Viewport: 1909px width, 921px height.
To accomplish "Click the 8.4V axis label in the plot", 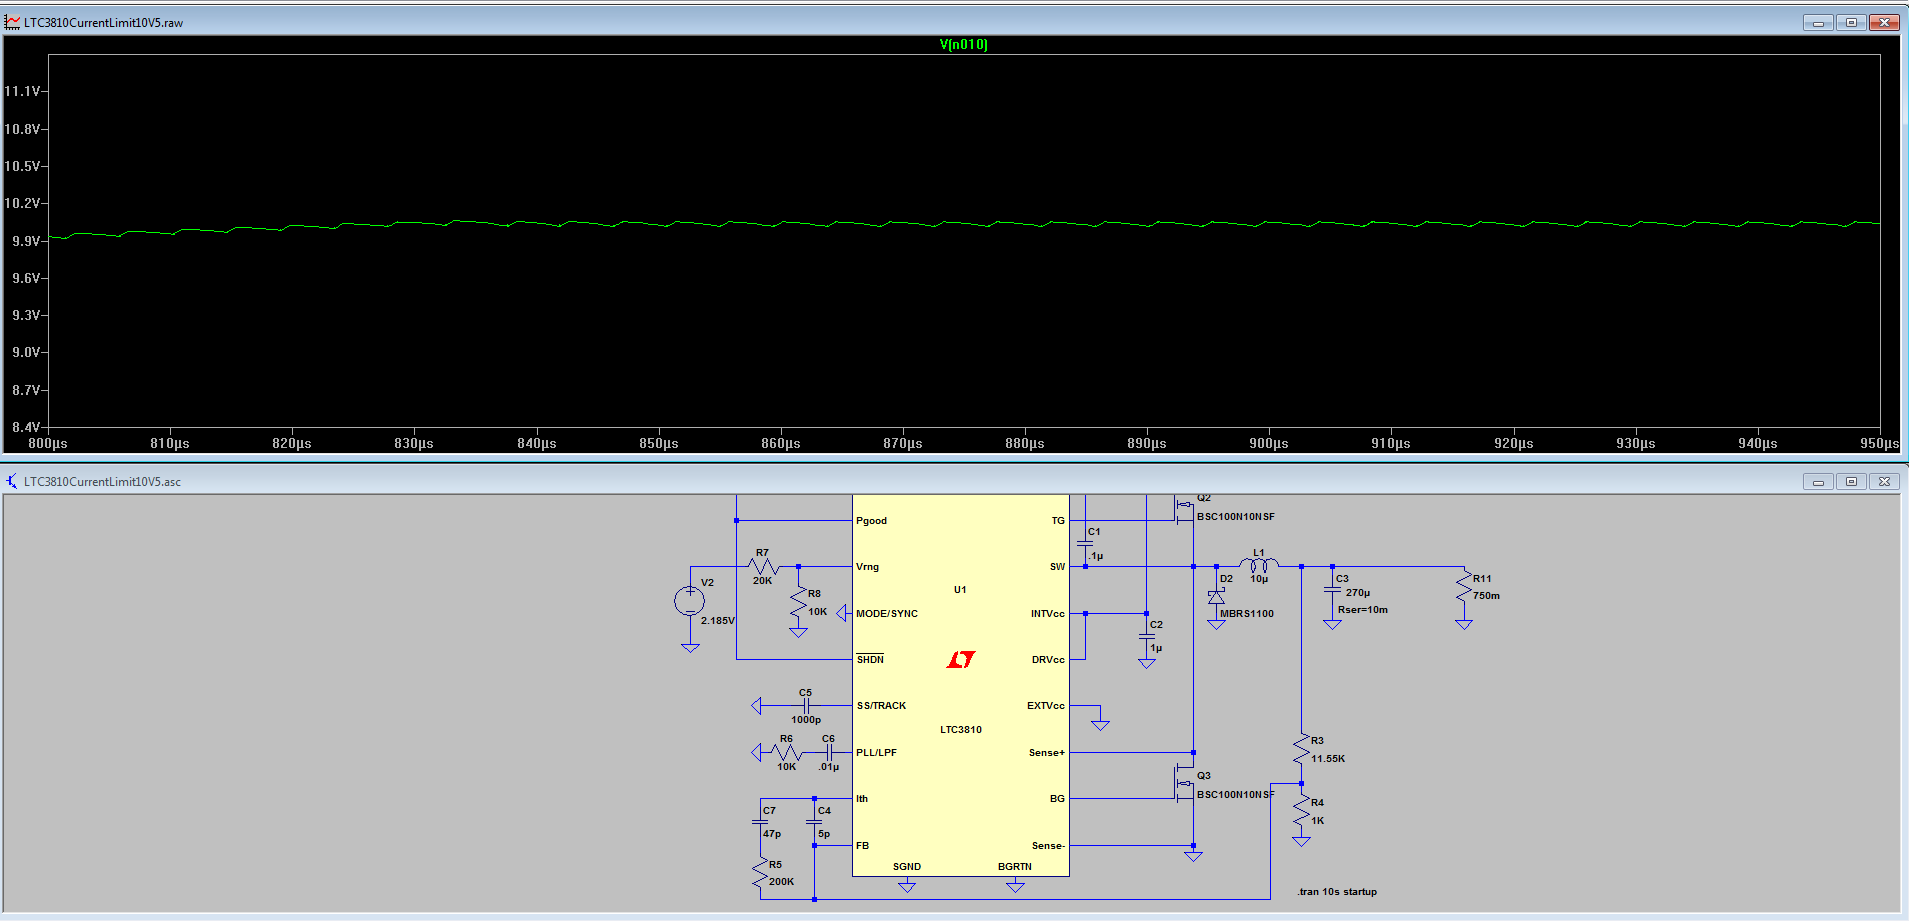I will 26,427.
